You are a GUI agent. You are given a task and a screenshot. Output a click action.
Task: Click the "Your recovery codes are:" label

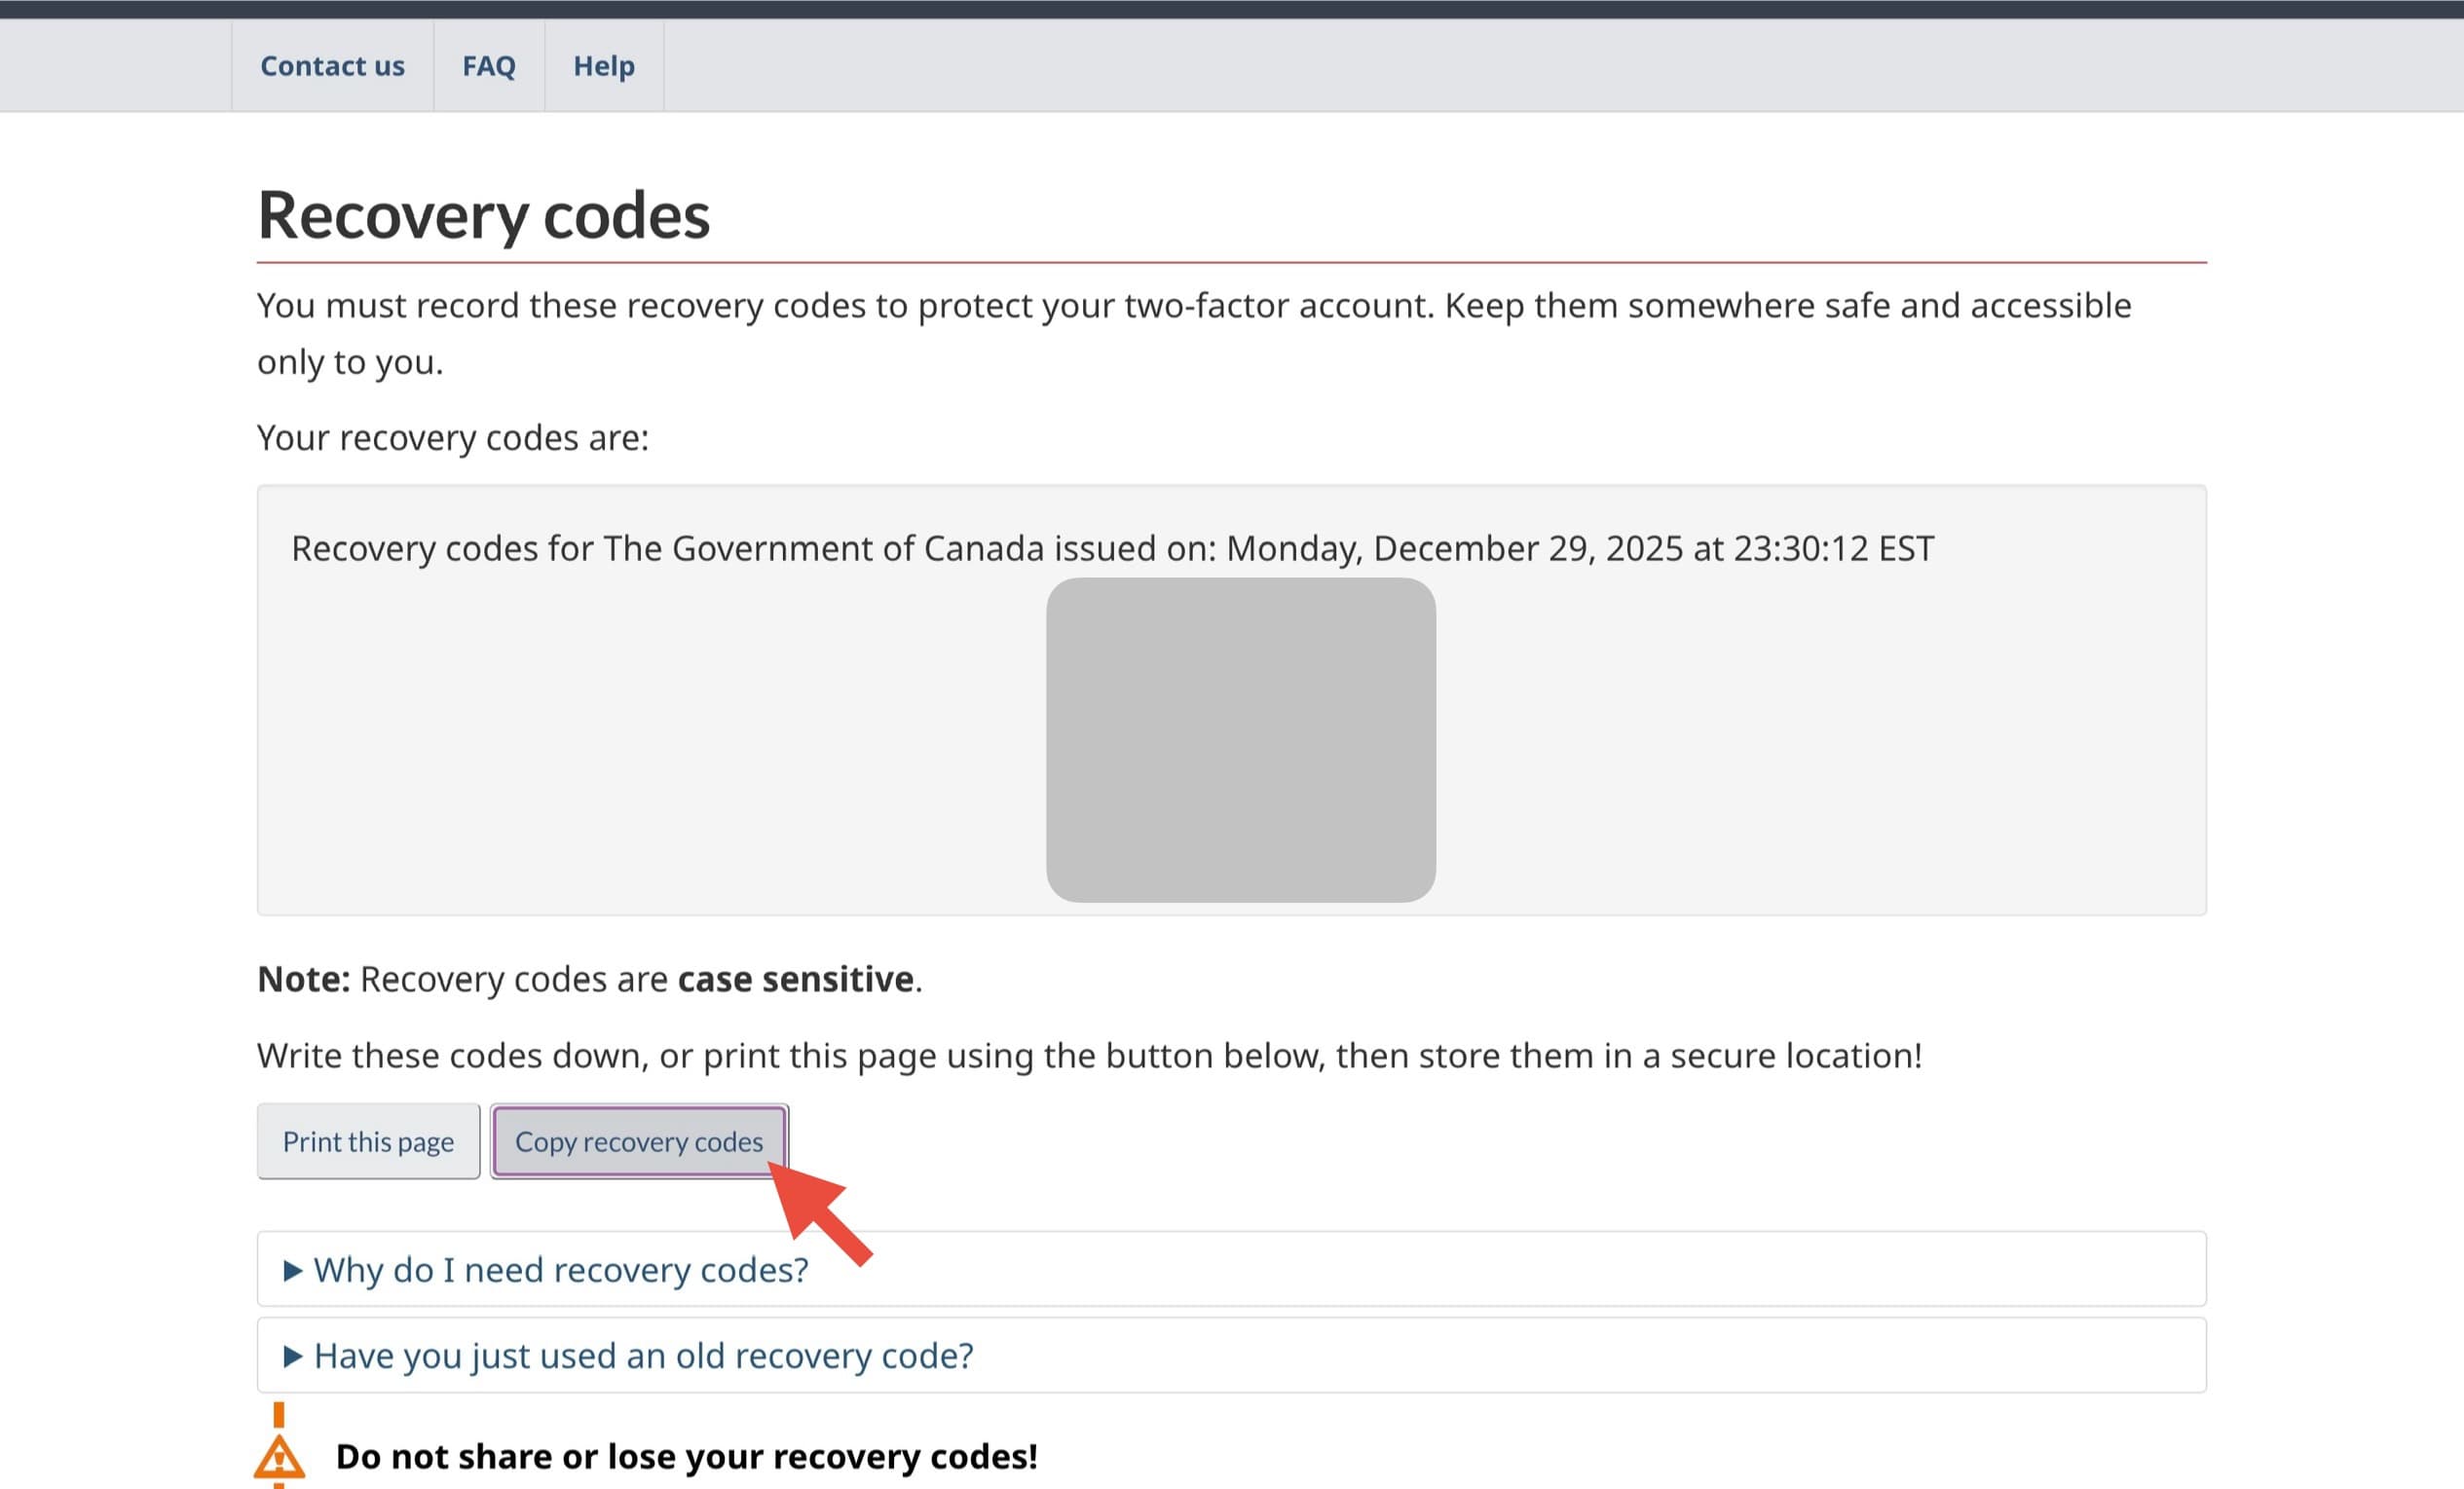[x=452, y=438]
